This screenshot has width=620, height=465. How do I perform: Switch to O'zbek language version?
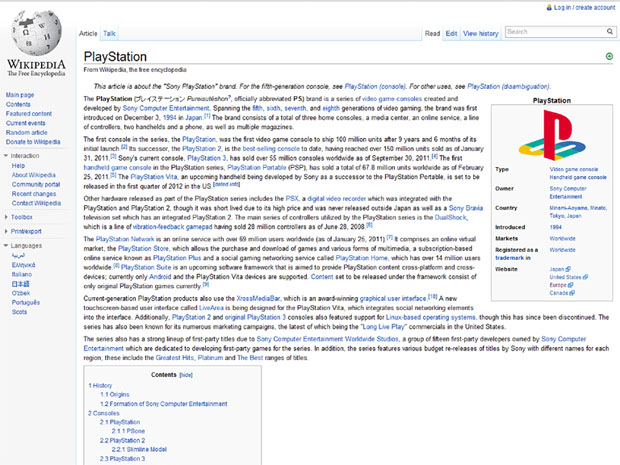21,293
